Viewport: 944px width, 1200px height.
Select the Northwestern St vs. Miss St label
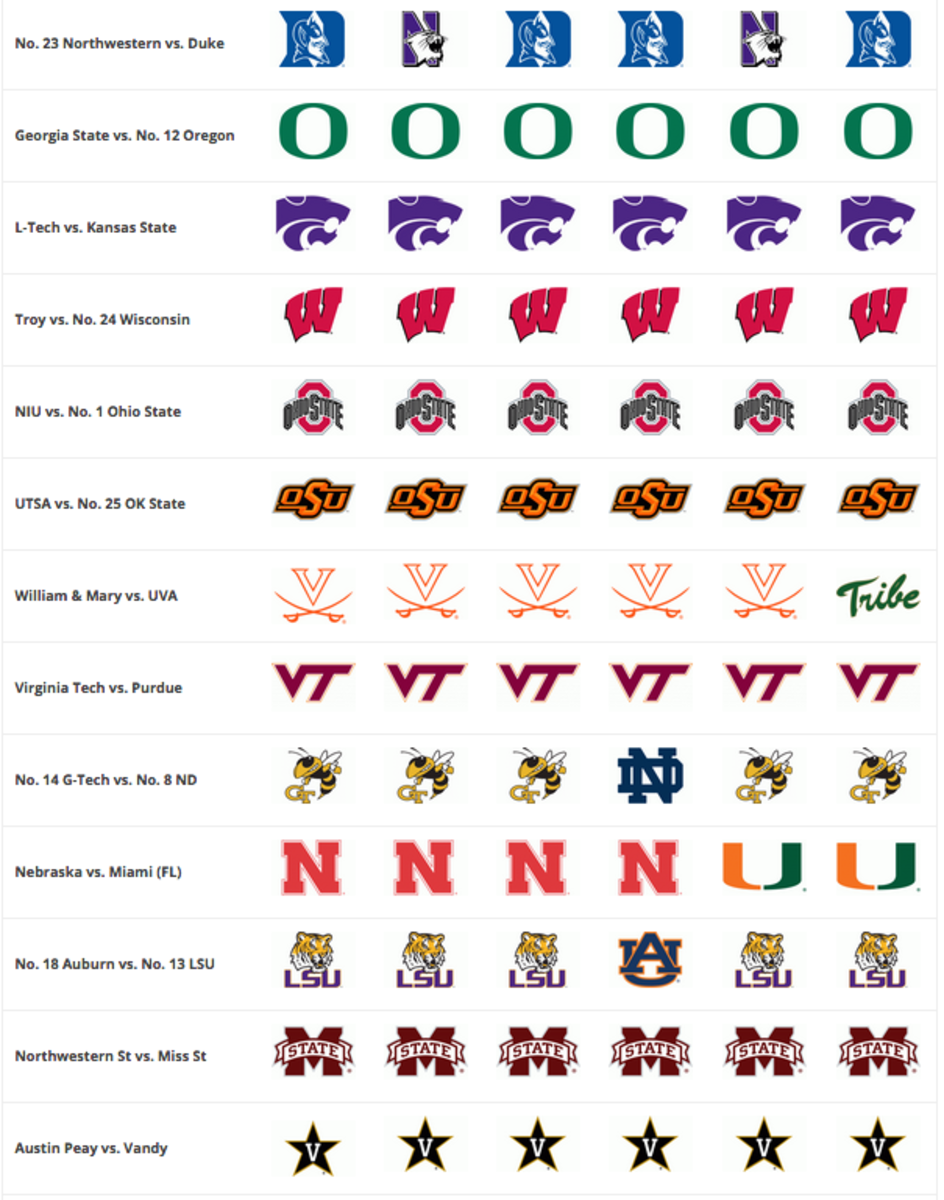pos(111,1056)
